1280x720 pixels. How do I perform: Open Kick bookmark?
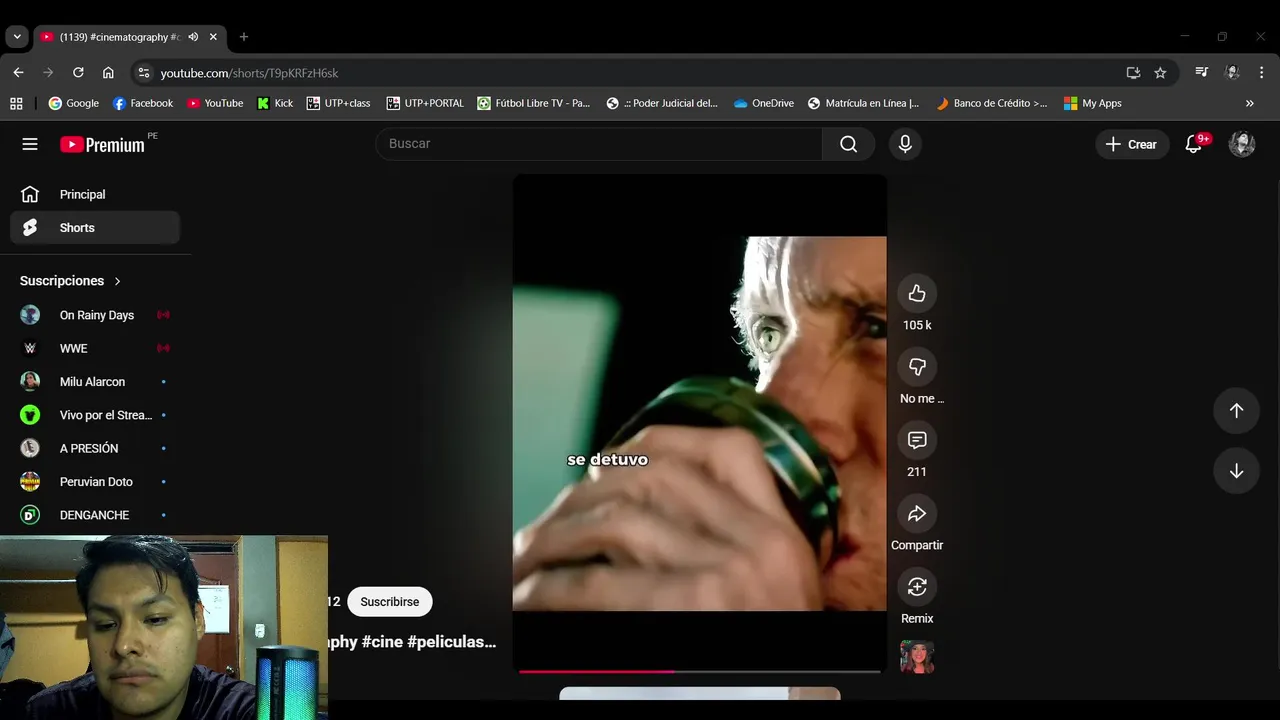(275, 103)
